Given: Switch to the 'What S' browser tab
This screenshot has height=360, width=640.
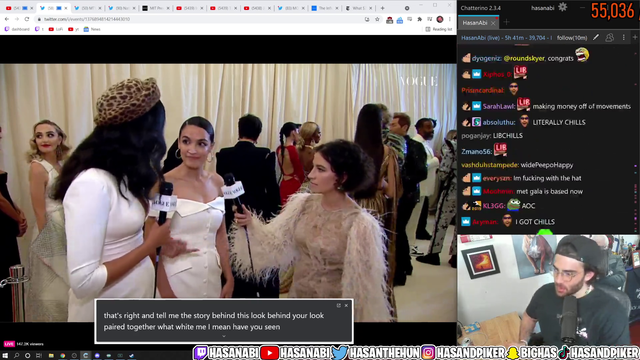Looking at the screenshot, I should coord(359,8).
